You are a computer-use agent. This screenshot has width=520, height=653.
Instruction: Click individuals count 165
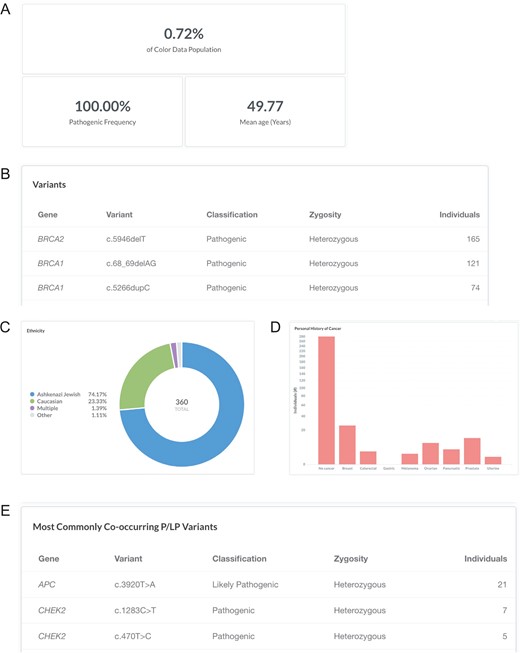(473, 239)
